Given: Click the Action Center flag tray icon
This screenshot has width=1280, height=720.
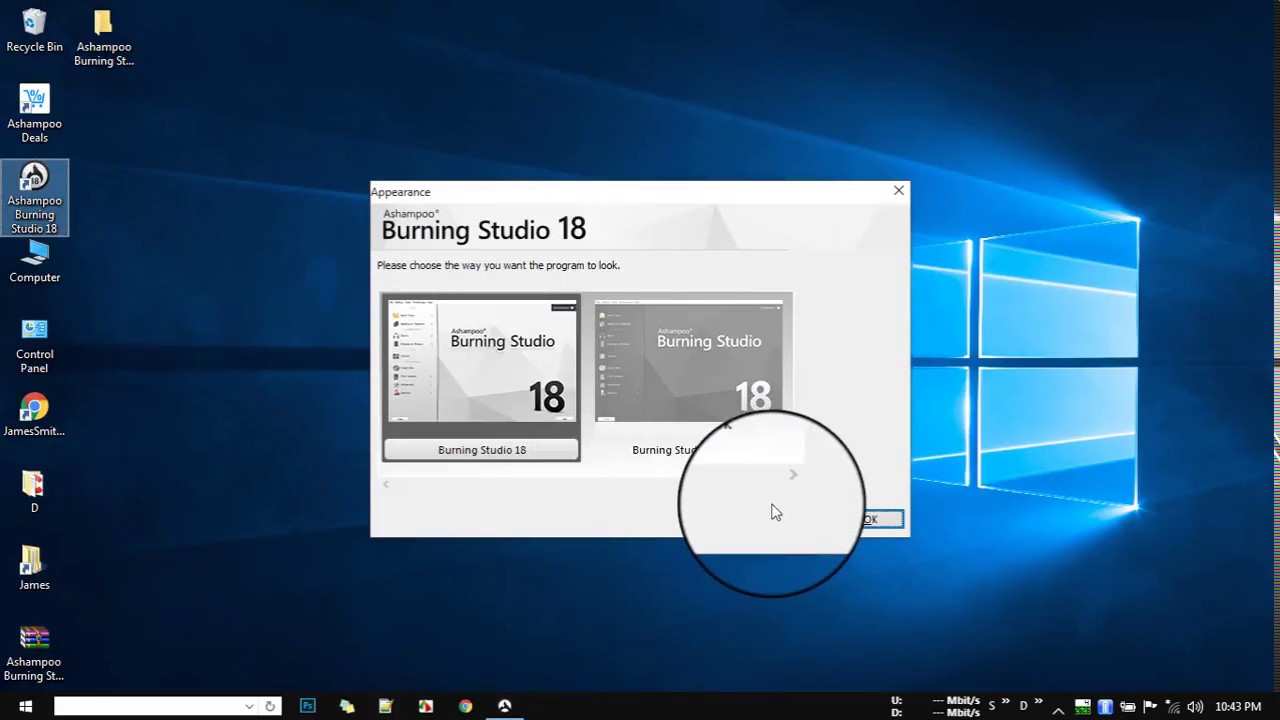Looking at the screenshot, I should [1150, 707].
